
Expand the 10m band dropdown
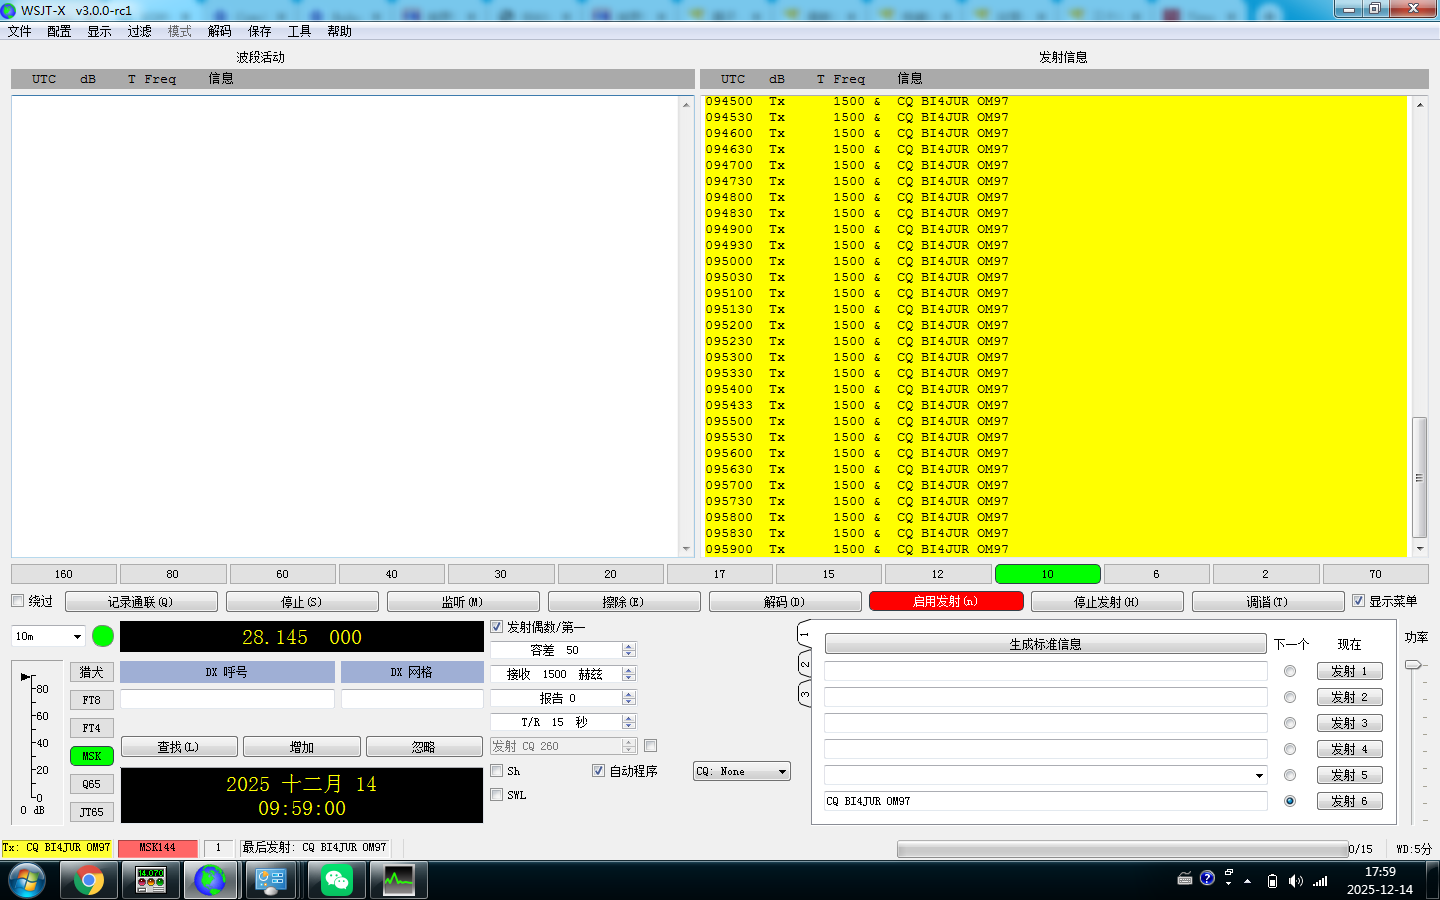coord(77,636)
